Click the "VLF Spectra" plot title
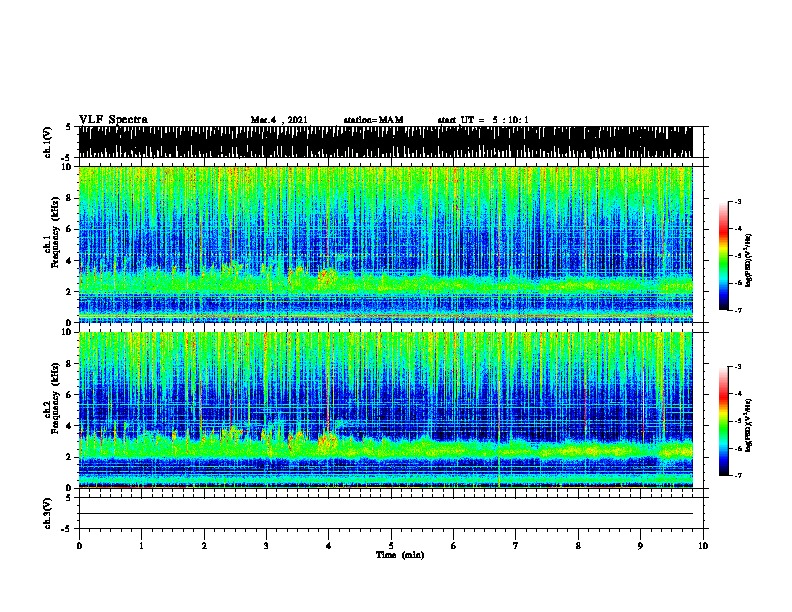Screen dimensions: 792x612 (113, 120)
